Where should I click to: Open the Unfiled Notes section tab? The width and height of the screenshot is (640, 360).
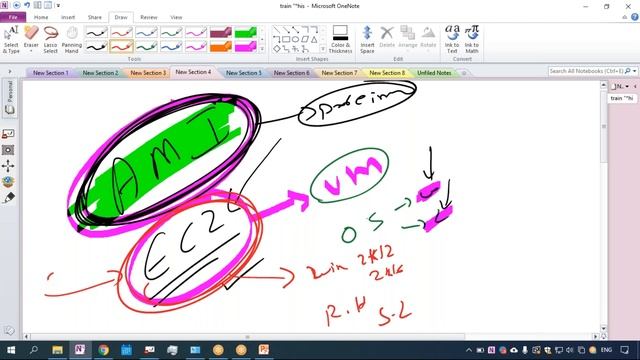(434, 73)
